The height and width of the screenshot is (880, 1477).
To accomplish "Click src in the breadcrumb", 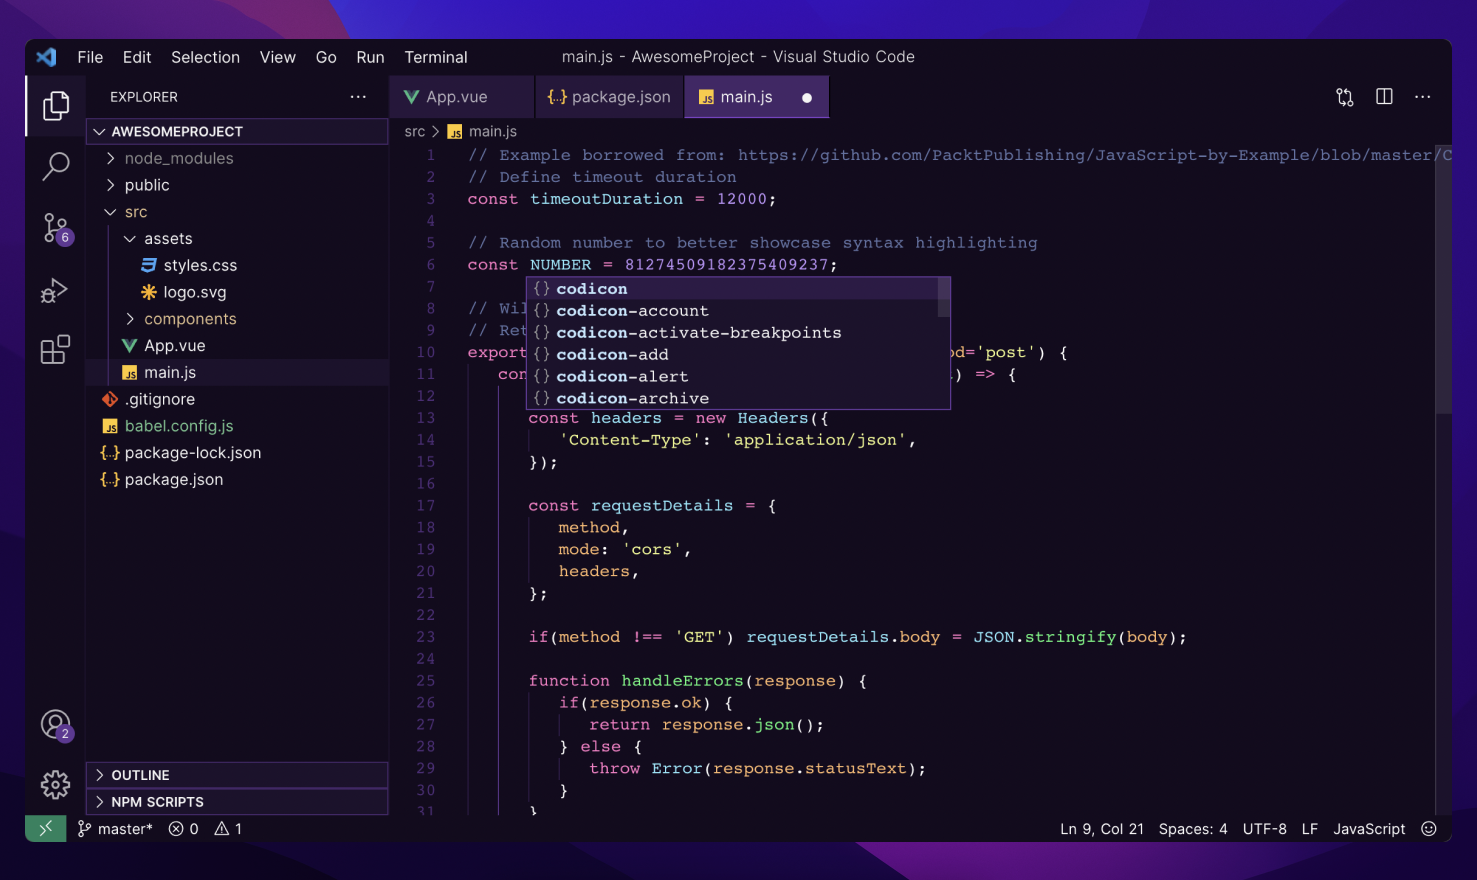I will pos(415,131).
